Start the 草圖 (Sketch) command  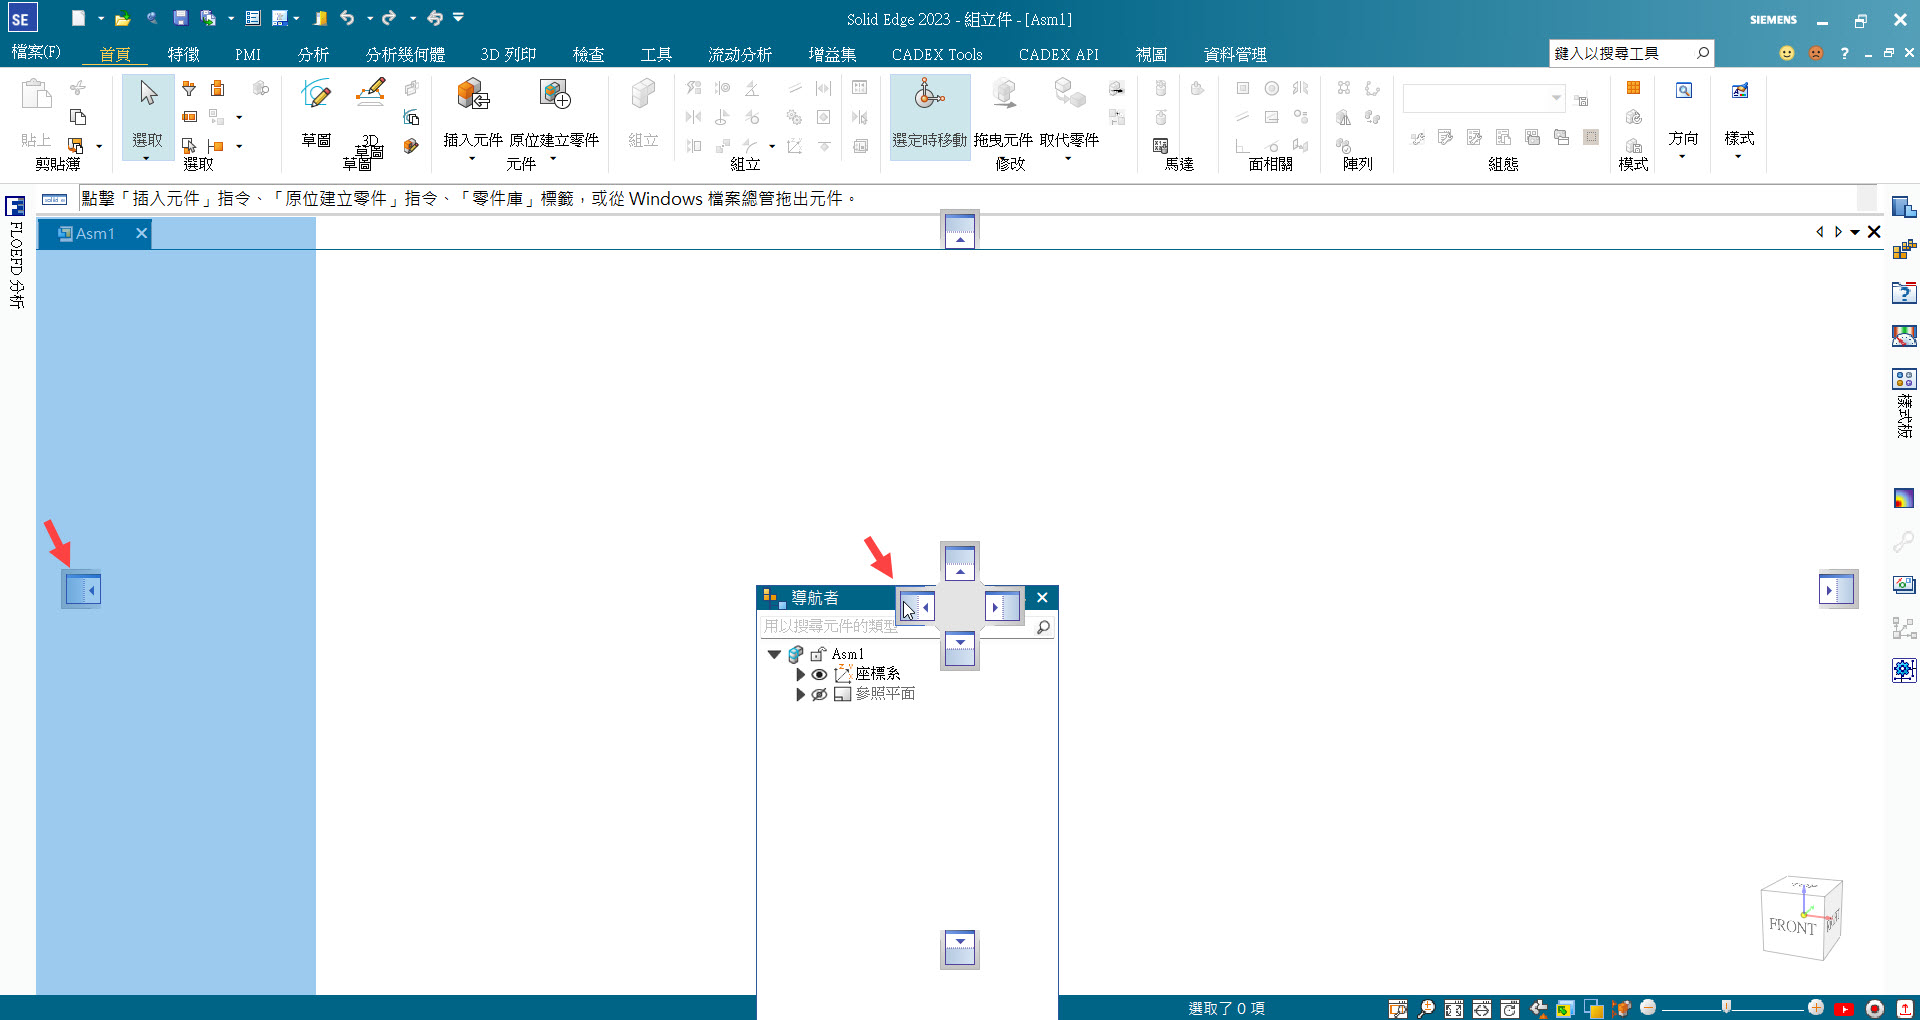click(x=316, y=112)
